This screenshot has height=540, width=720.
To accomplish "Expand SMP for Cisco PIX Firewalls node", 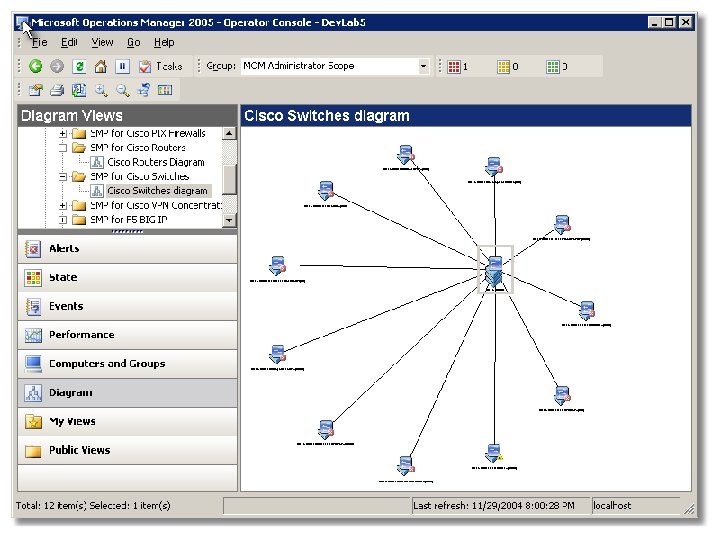I will click(63, 134).
